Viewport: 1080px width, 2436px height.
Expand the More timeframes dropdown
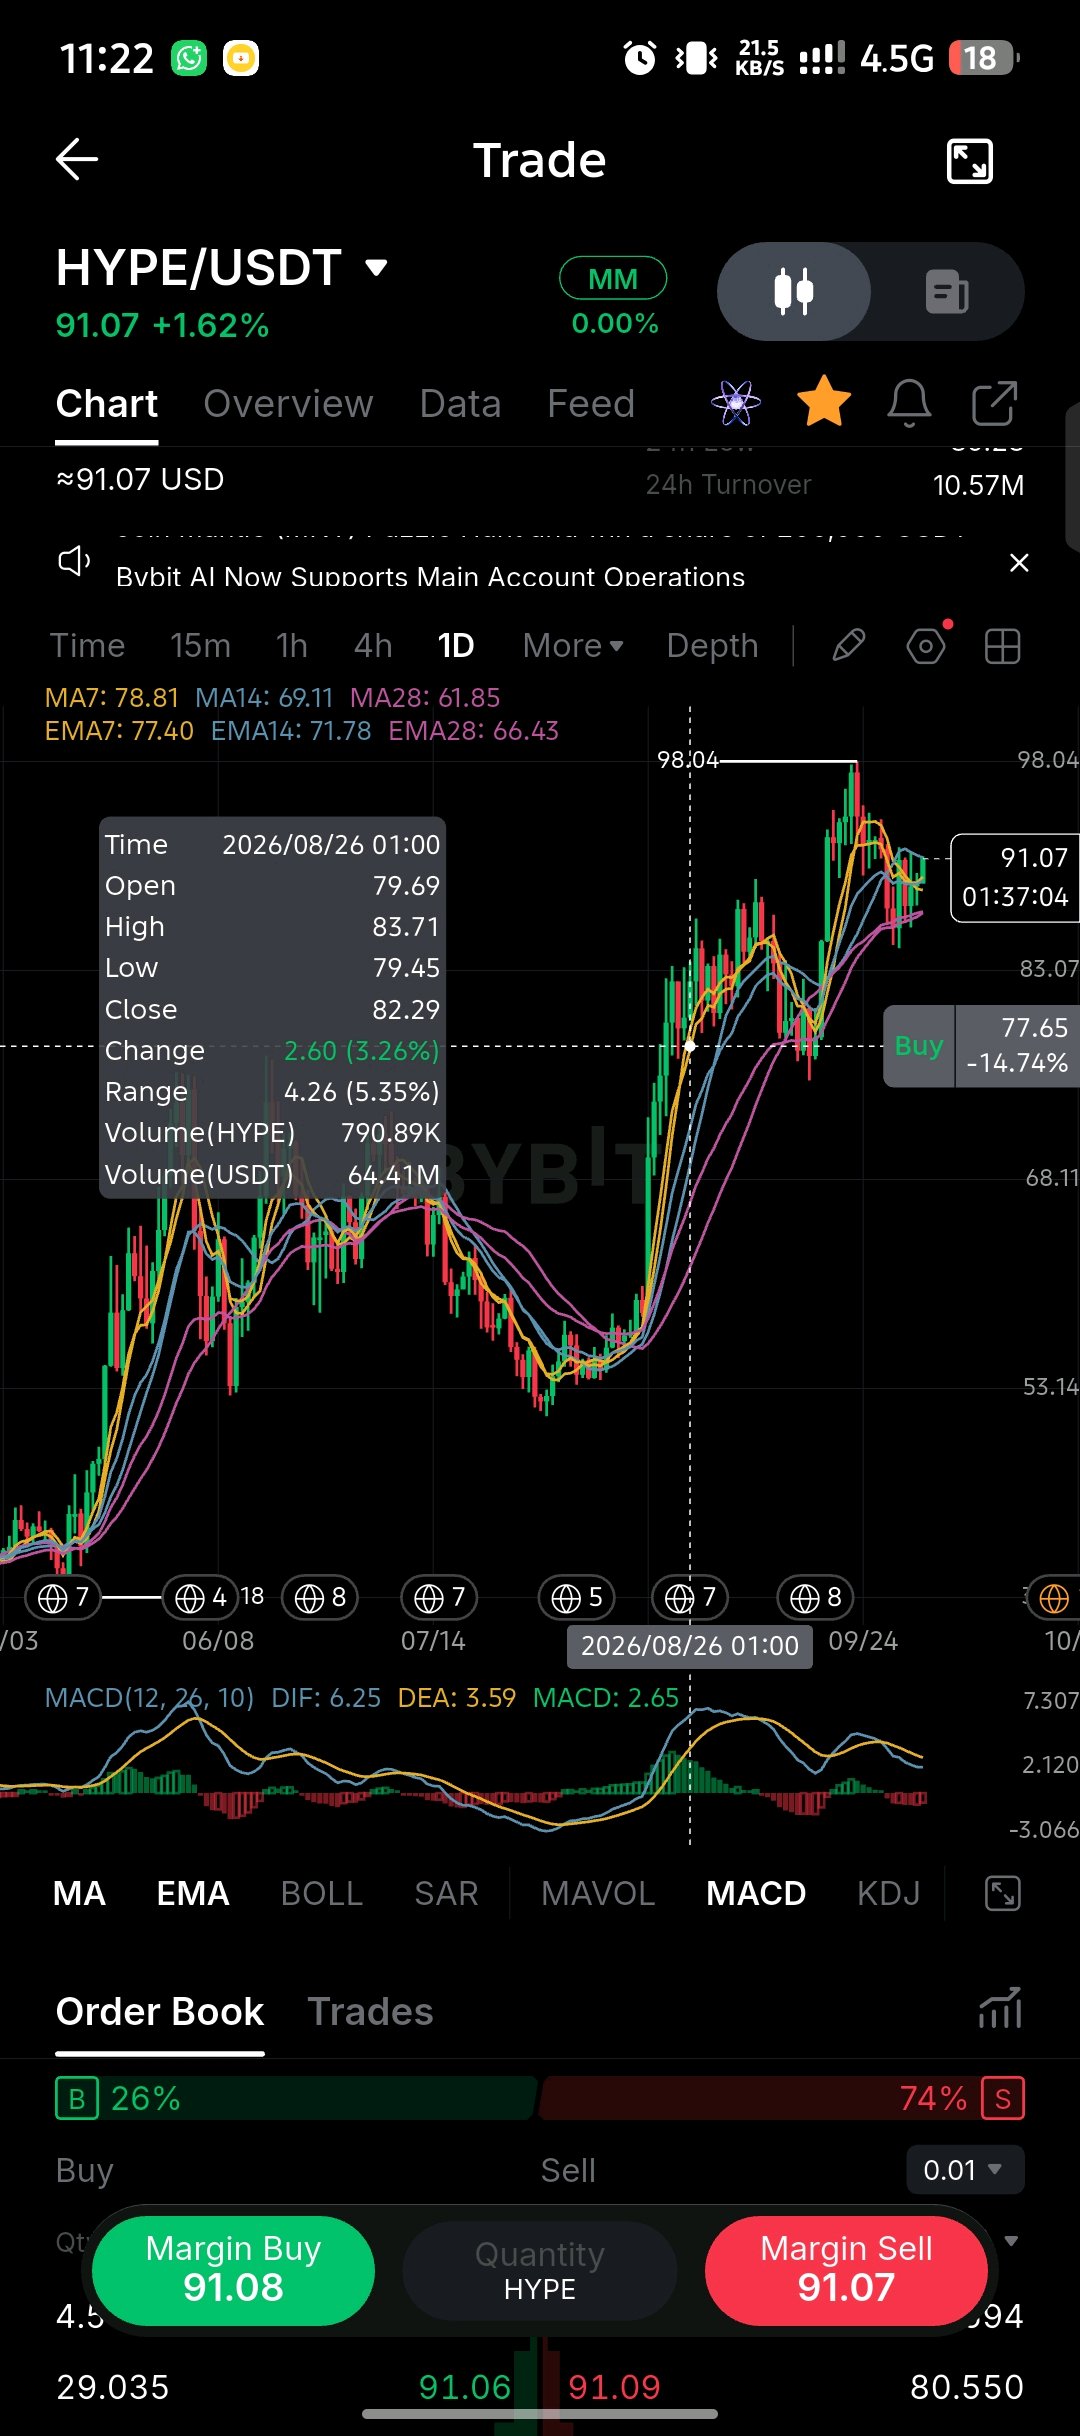pyautogui.click(x=573, y=646)
